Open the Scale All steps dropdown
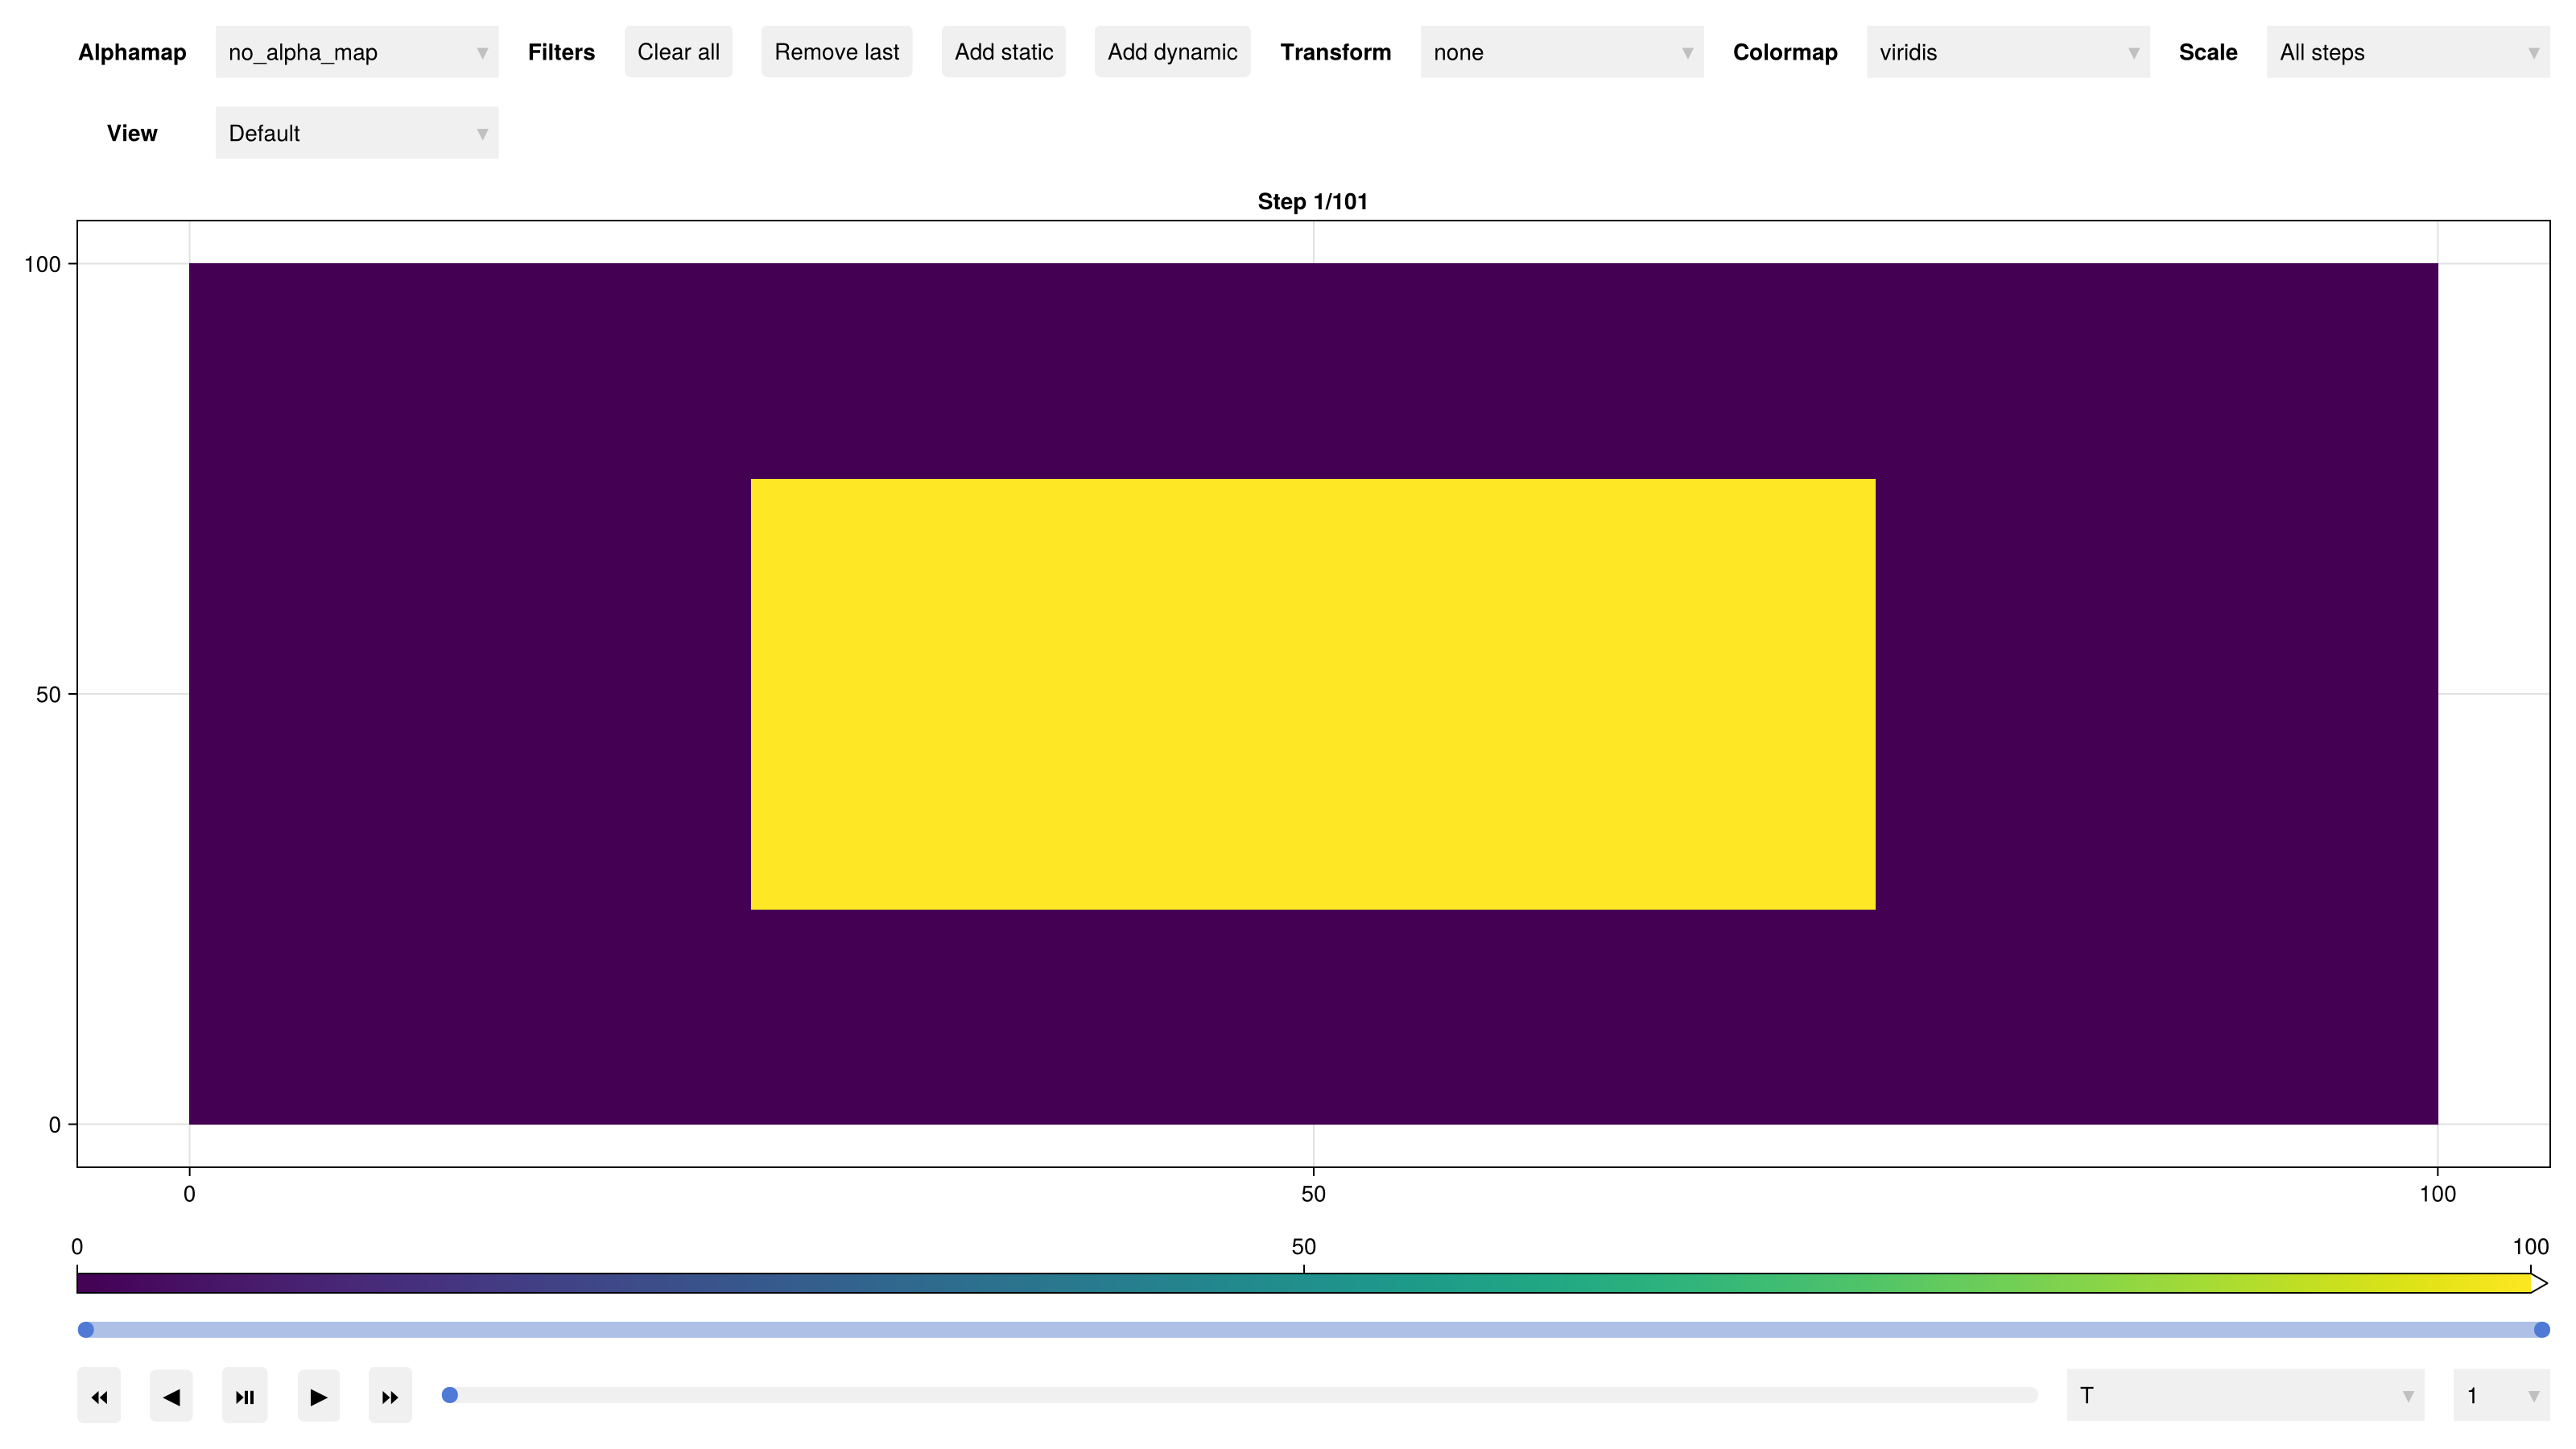The image size is (2576, 1449). tap(2407, 52)
